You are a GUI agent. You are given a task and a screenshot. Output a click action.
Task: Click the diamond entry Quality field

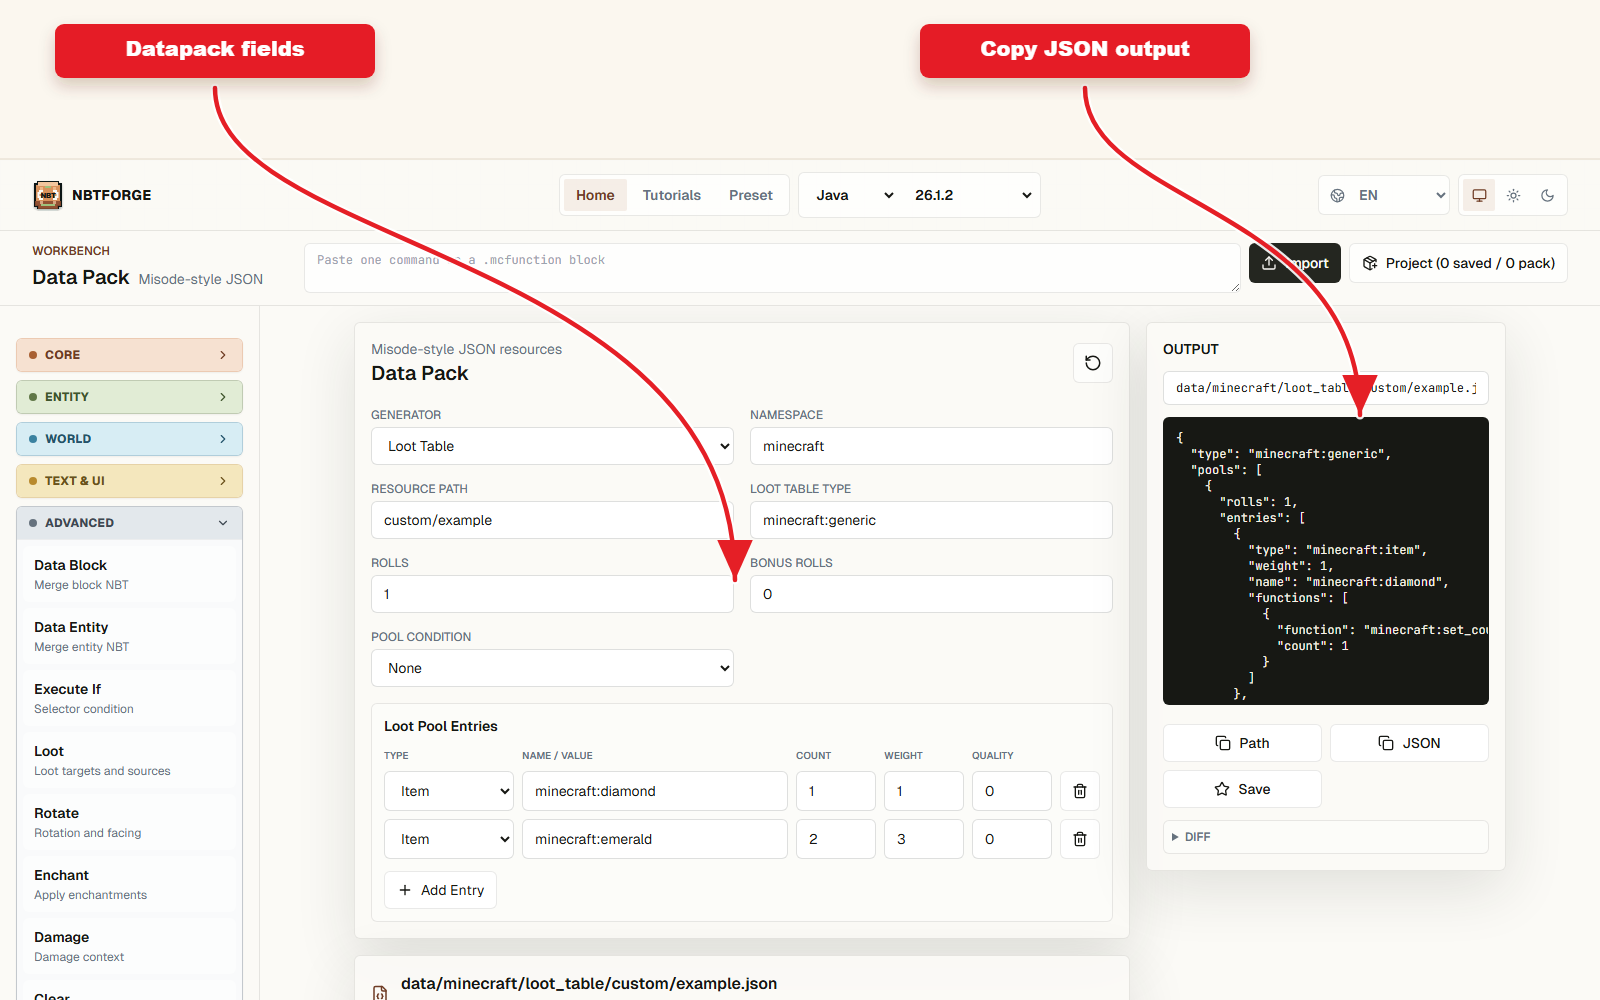pos(1012,791)
